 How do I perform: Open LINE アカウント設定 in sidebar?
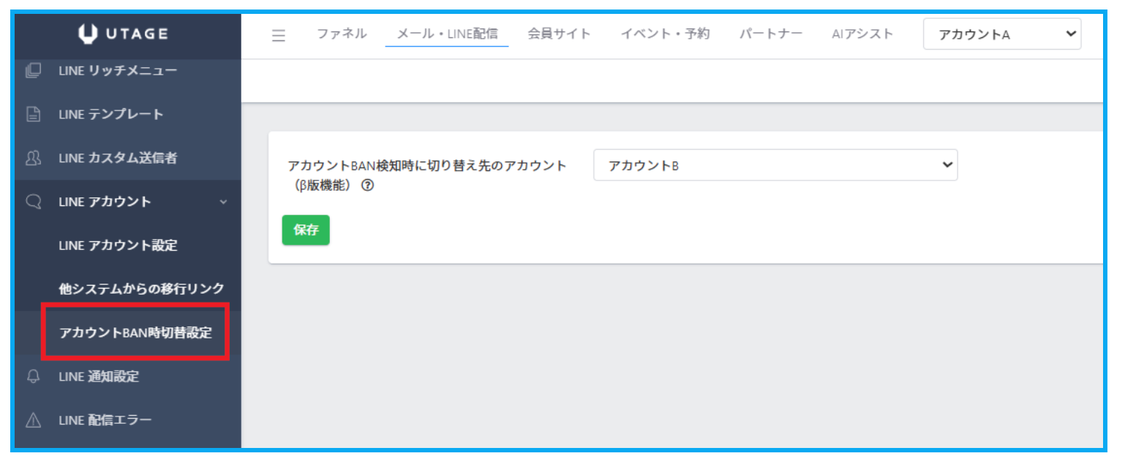point(118,246)
